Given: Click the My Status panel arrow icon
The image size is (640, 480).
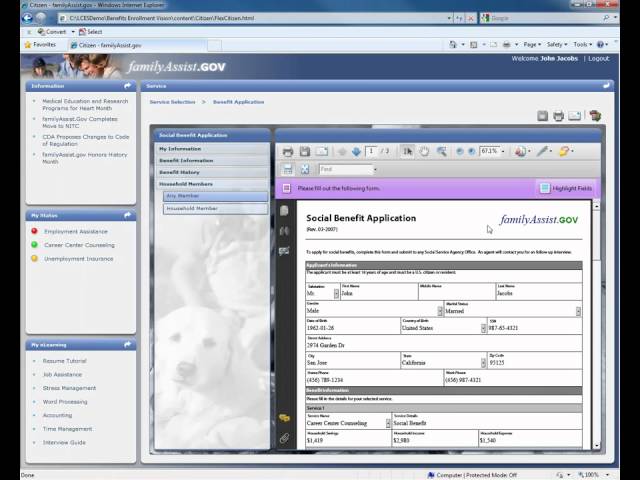Looking at the screenshot, I should 128,215.
